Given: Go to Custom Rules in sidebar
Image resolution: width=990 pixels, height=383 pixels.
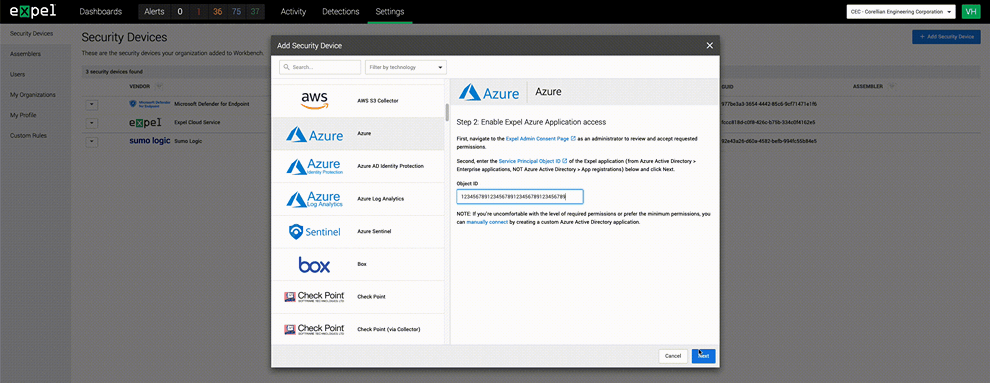Looking at the screenshot, I should tap(28, 136).
